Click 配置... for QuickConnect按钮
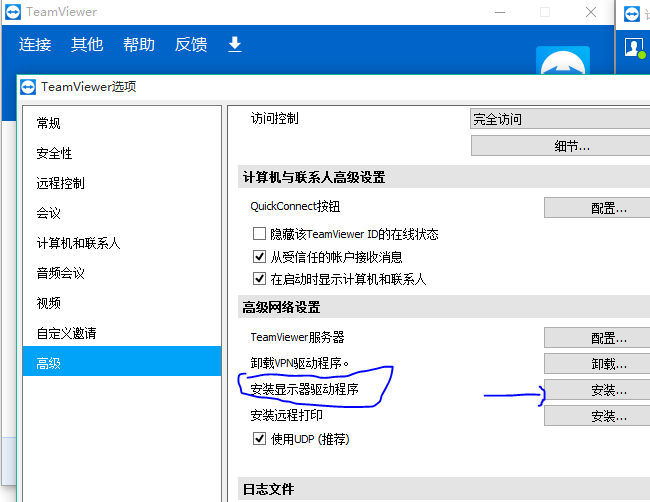 pyautogui.click(x=597, y=208)
